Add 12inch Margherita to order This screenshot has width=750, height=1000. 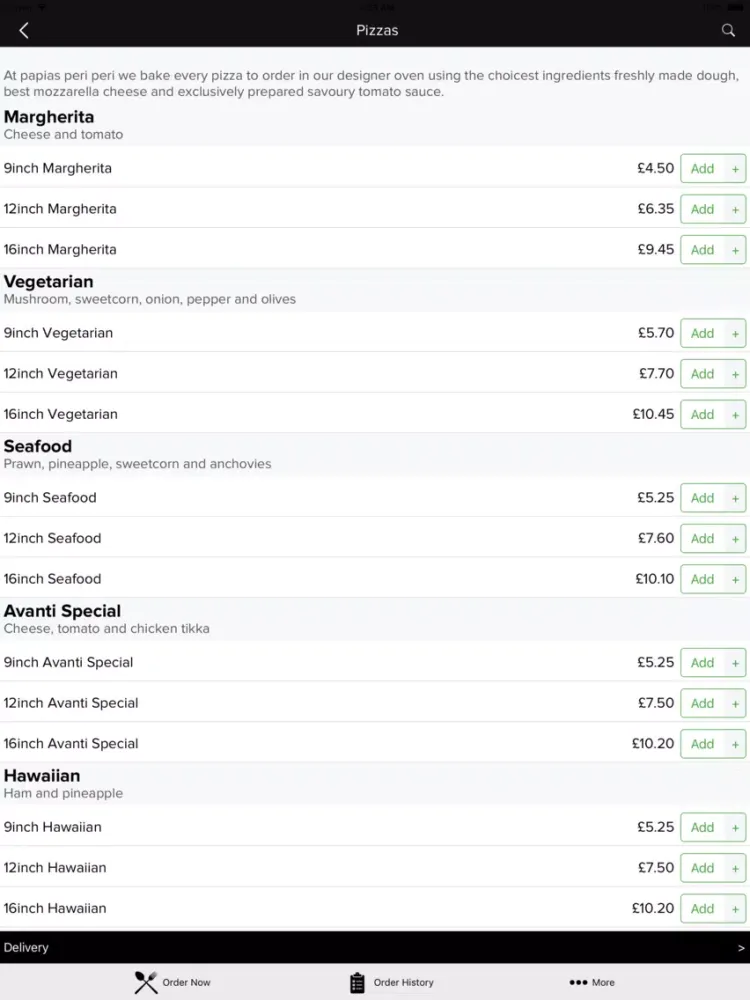[x=702, y=209]
